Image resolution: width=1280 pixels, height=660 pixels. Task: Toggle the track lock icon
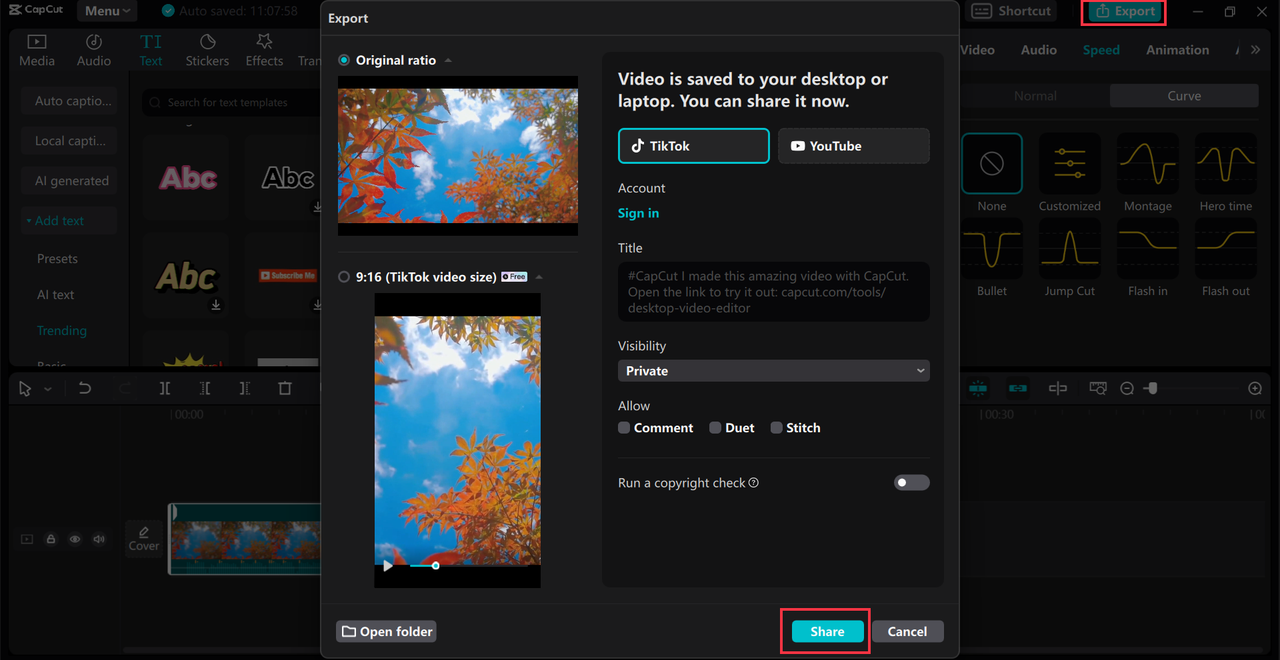coord(51,539)
